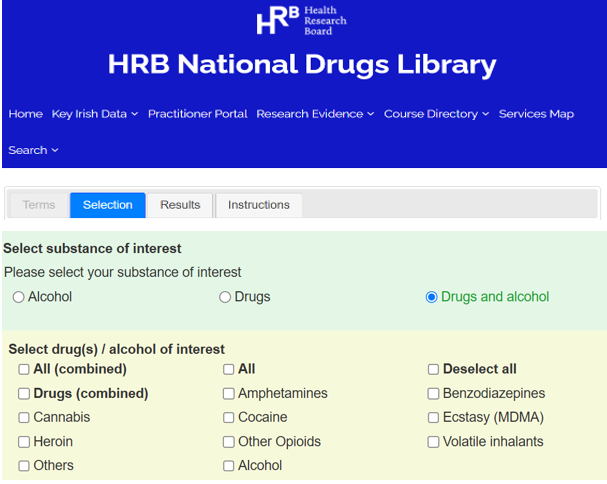The image size is (607, 484).
Task: Tick the Deselect all checkbox
Action: (433, 369)
